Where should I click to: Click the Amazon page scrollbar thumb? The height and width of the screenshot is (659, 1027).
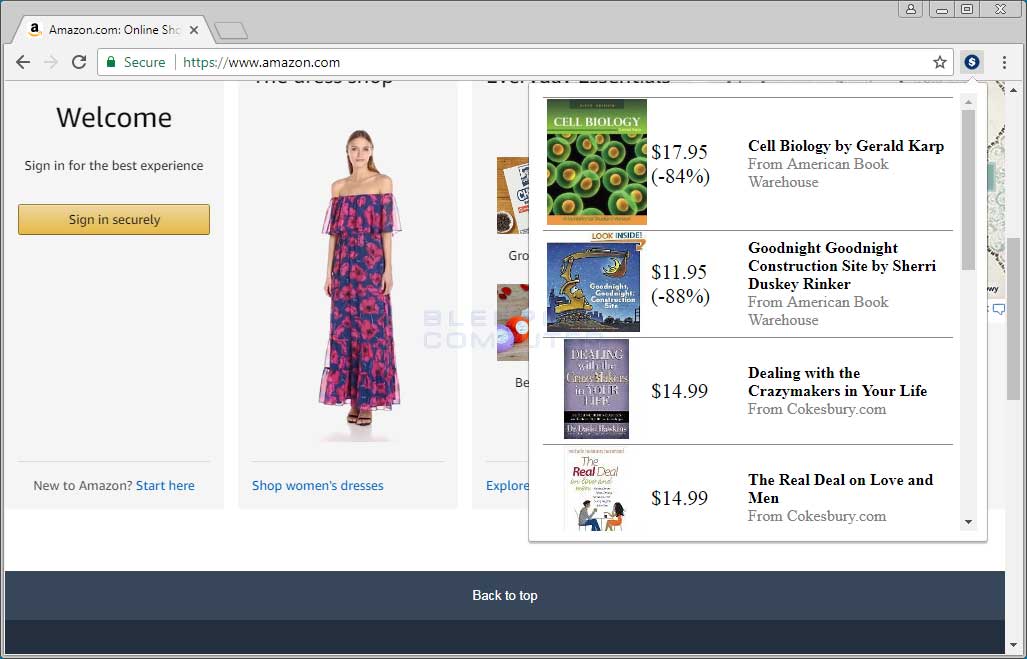pos(1013,318)
